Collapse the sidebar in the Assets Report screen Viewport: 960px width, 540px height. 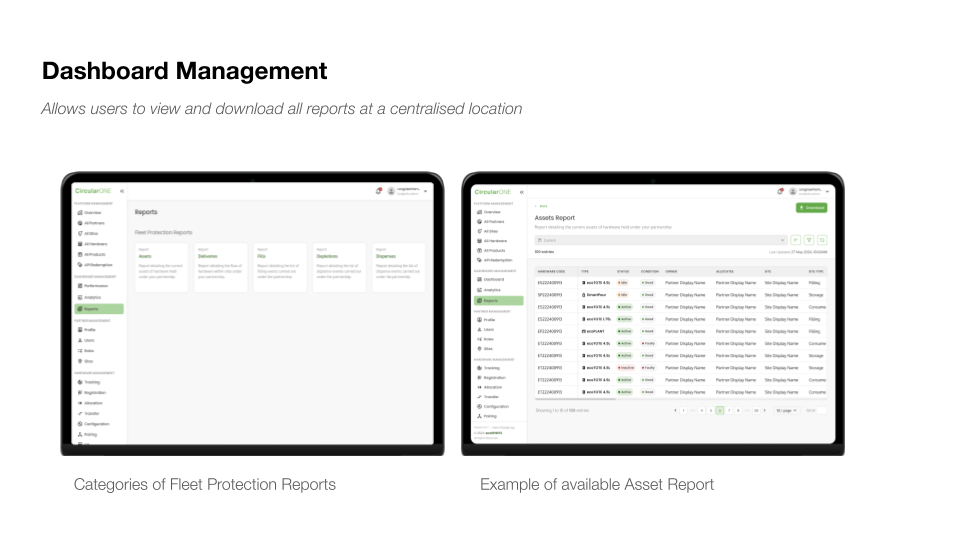(522, 192)
